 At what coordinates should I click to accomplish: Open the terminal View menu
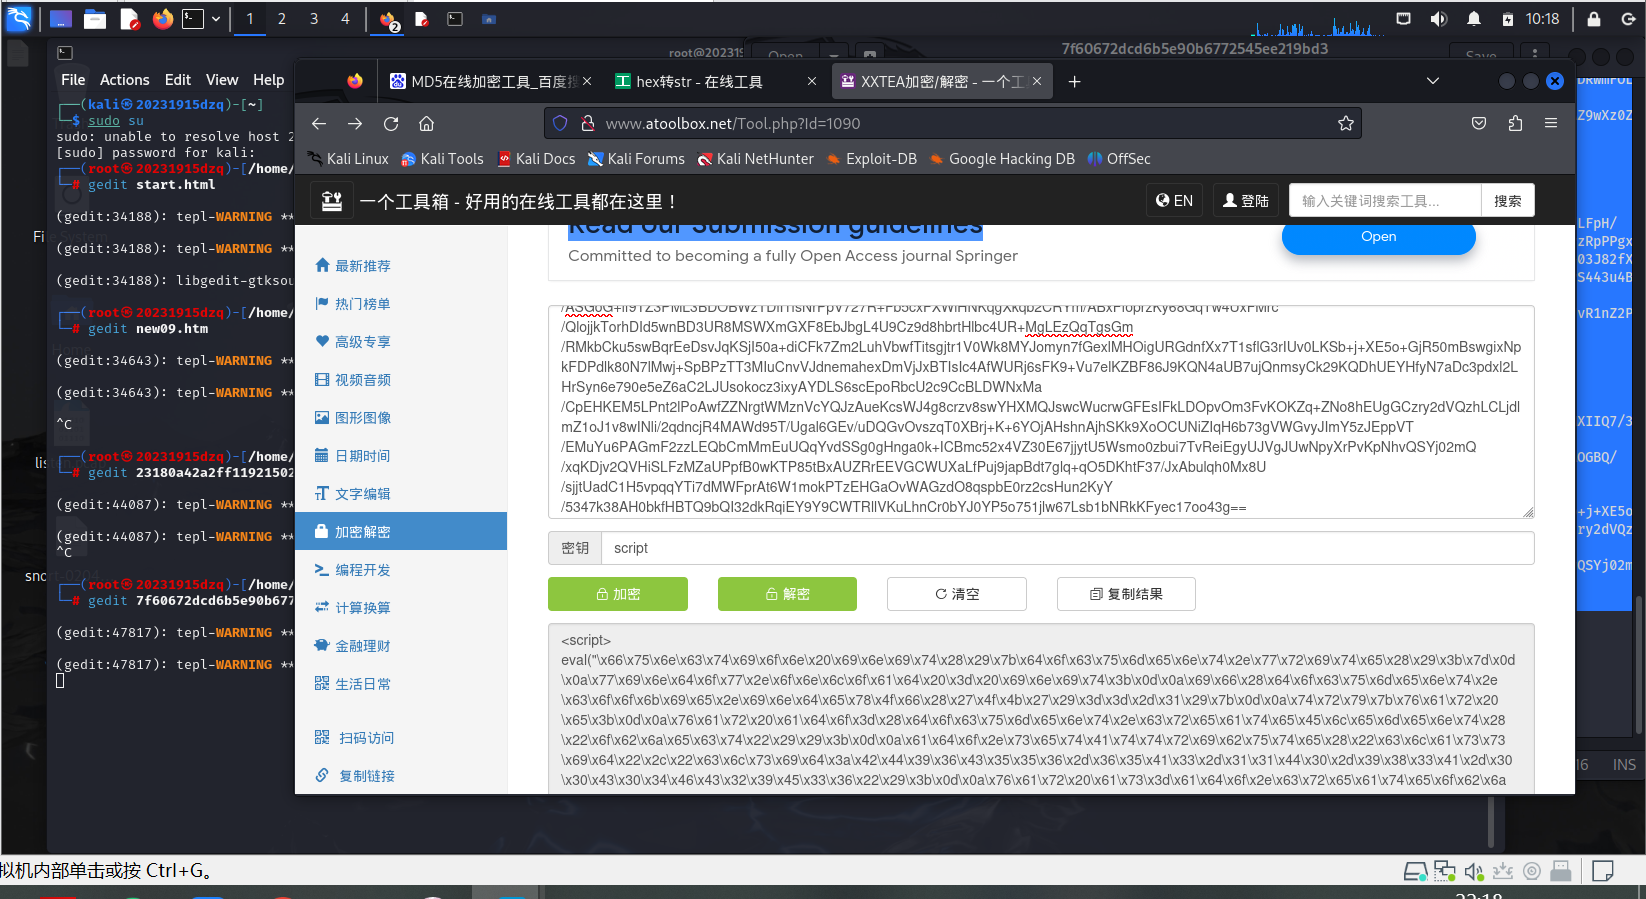222,80
